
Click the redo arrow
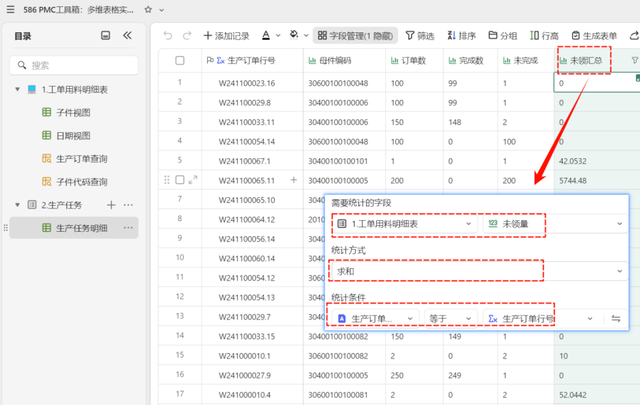pyautogui.click(x=187, y=36)
